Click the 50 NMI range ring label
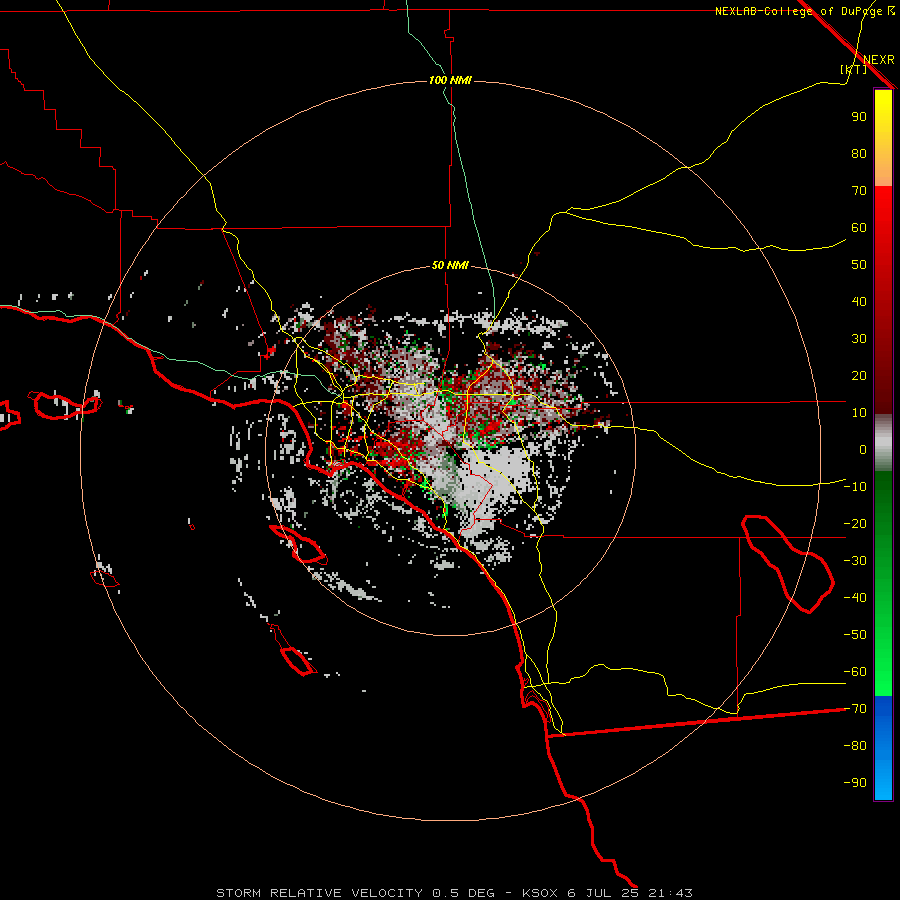 tap(450, 265)
